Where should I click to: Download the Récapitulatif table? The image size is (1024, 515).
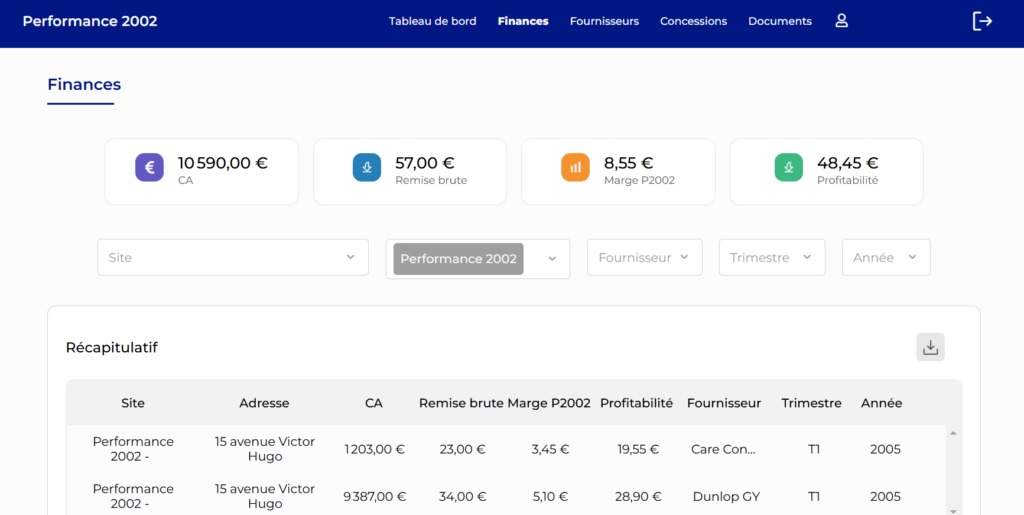930,347
